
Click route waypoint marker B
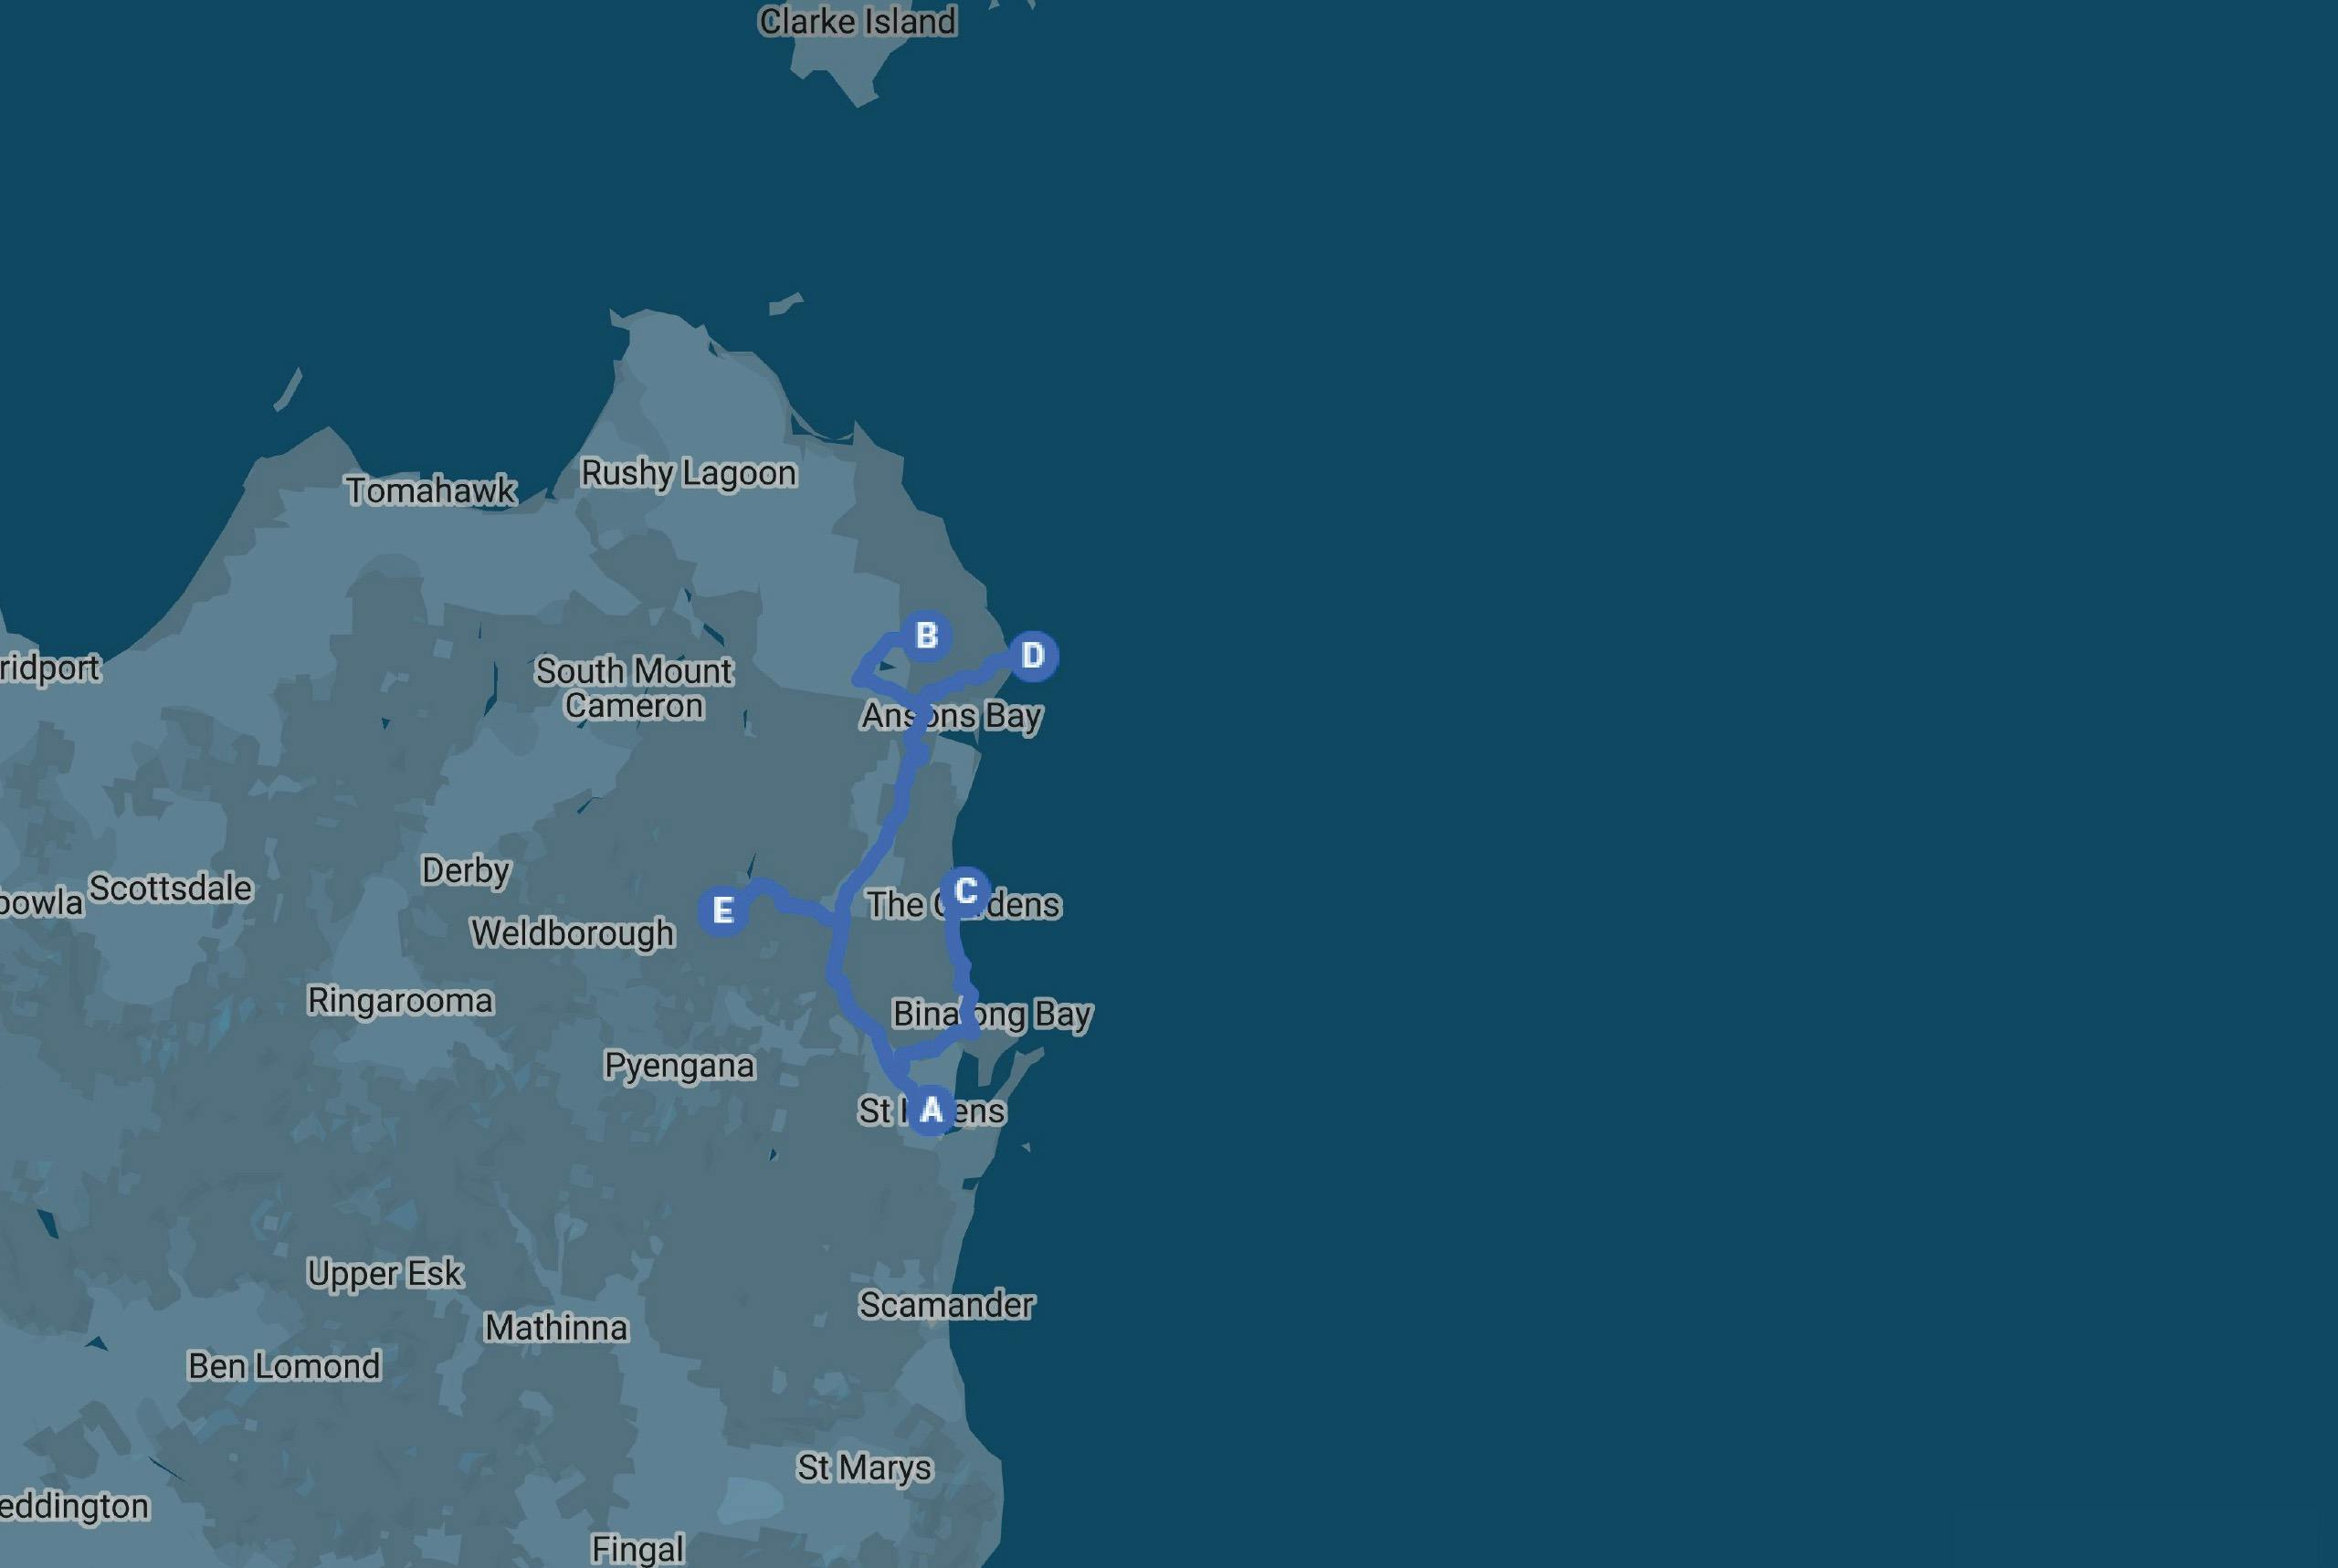[926, 636]
